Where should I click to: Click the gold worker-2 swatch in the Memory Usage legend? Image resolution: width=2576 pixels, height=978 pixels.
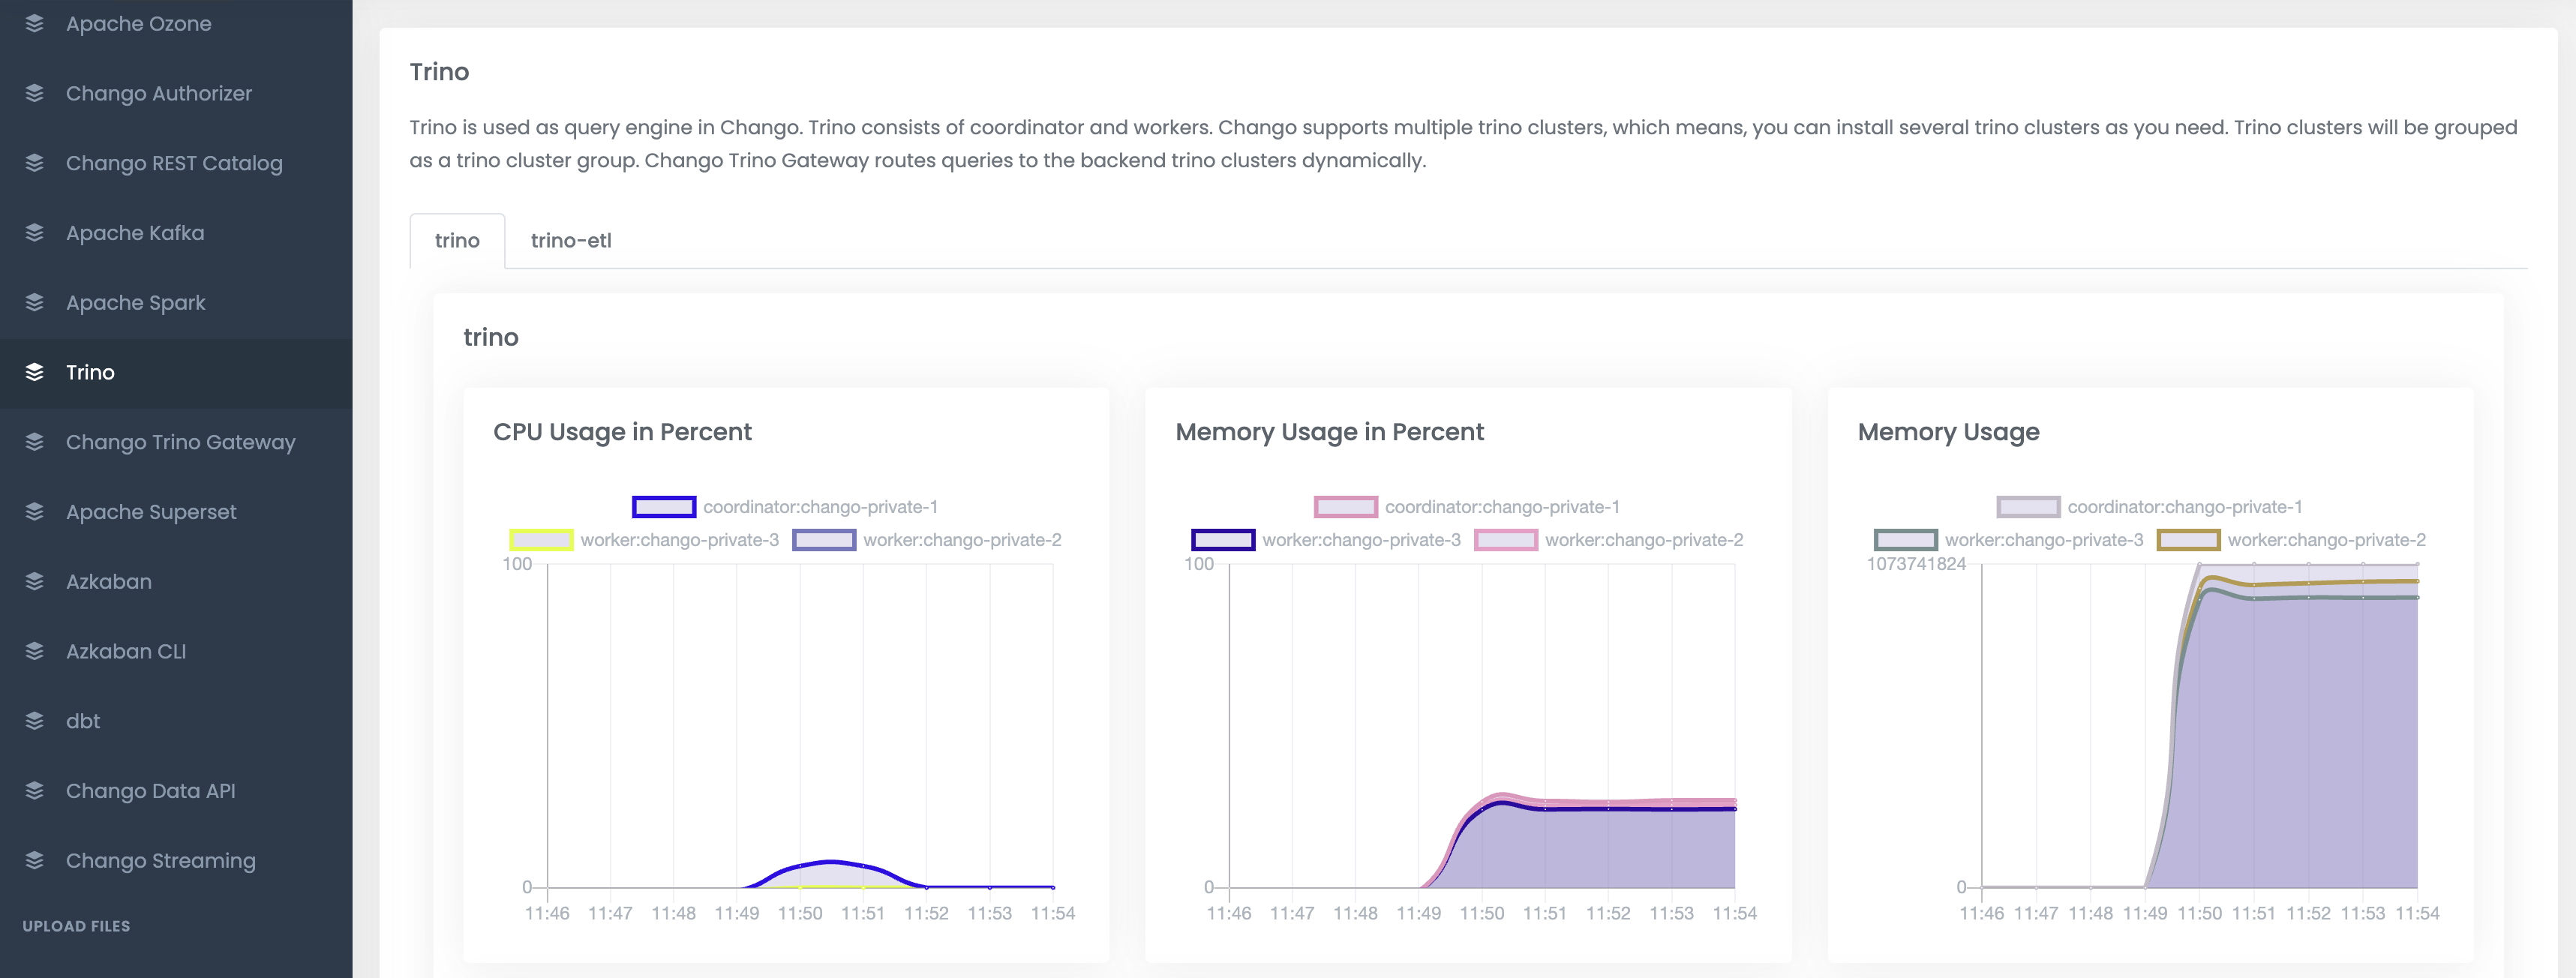(2189, 540)
